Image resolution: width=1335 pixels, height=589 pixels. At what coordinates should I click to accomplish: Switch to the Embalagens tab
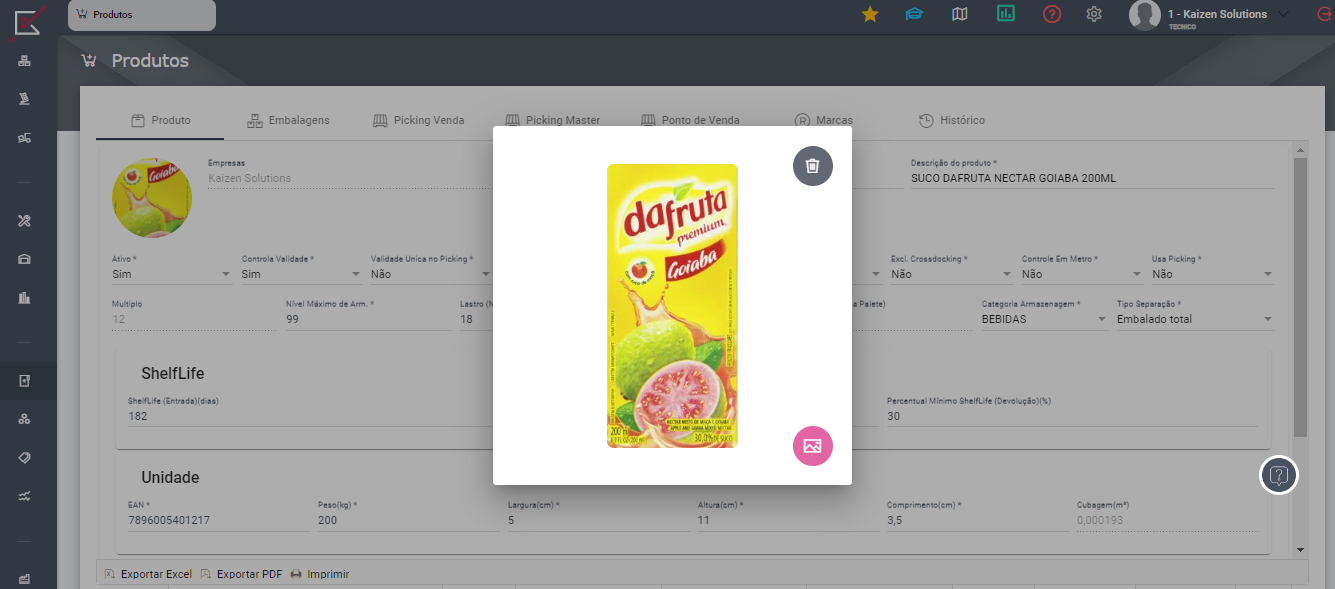287,120
